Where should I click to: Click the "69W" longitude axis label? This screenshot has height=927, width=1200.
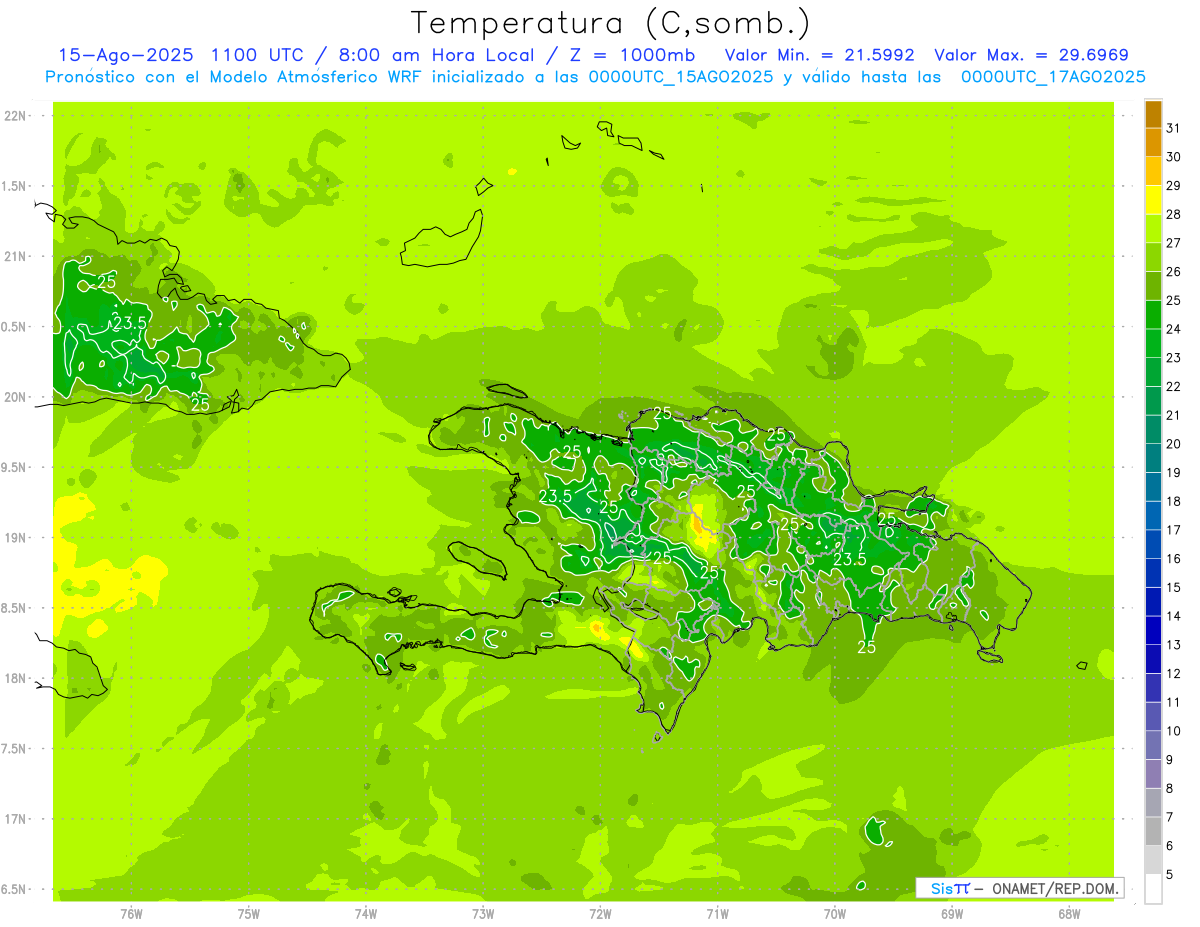(952, 913)
